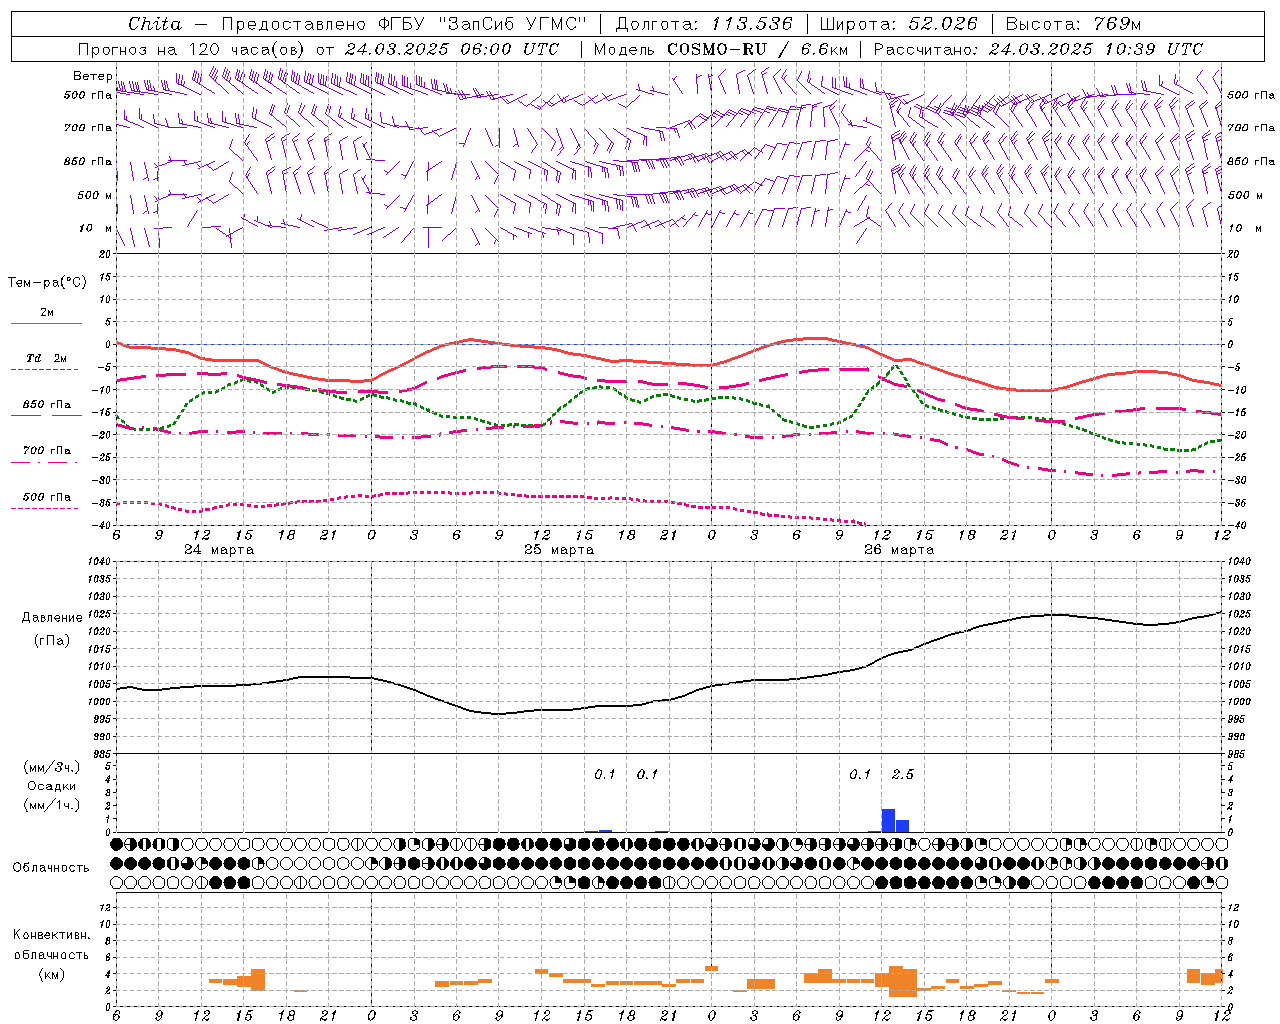Click the "(гПа)" pressure unit label
Image resolution: width=1280 pixels, height=1024 pixels.
point(52,641)
